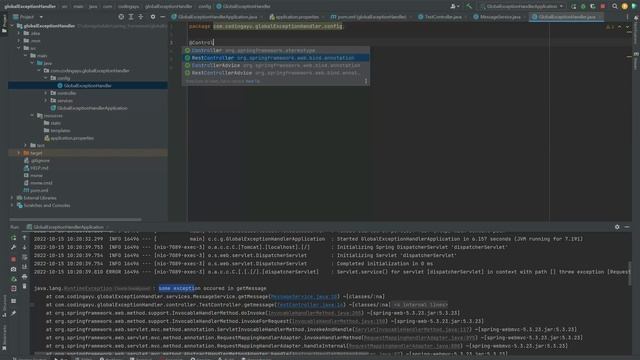The height and width of the screenshot is (360, 640).
Task: Choose ControllerAdvice completion suggestion
Action: 276,65
